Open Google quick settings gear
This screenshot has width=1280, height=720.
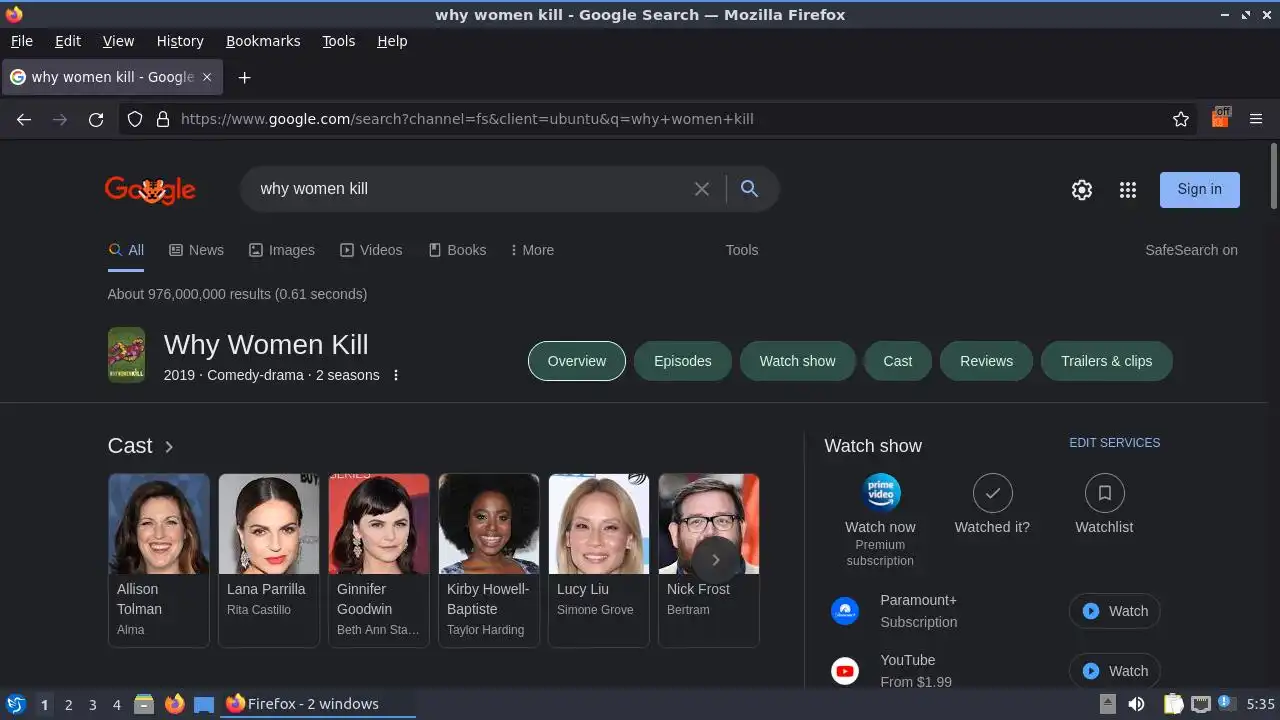(x=1082, y=190)
